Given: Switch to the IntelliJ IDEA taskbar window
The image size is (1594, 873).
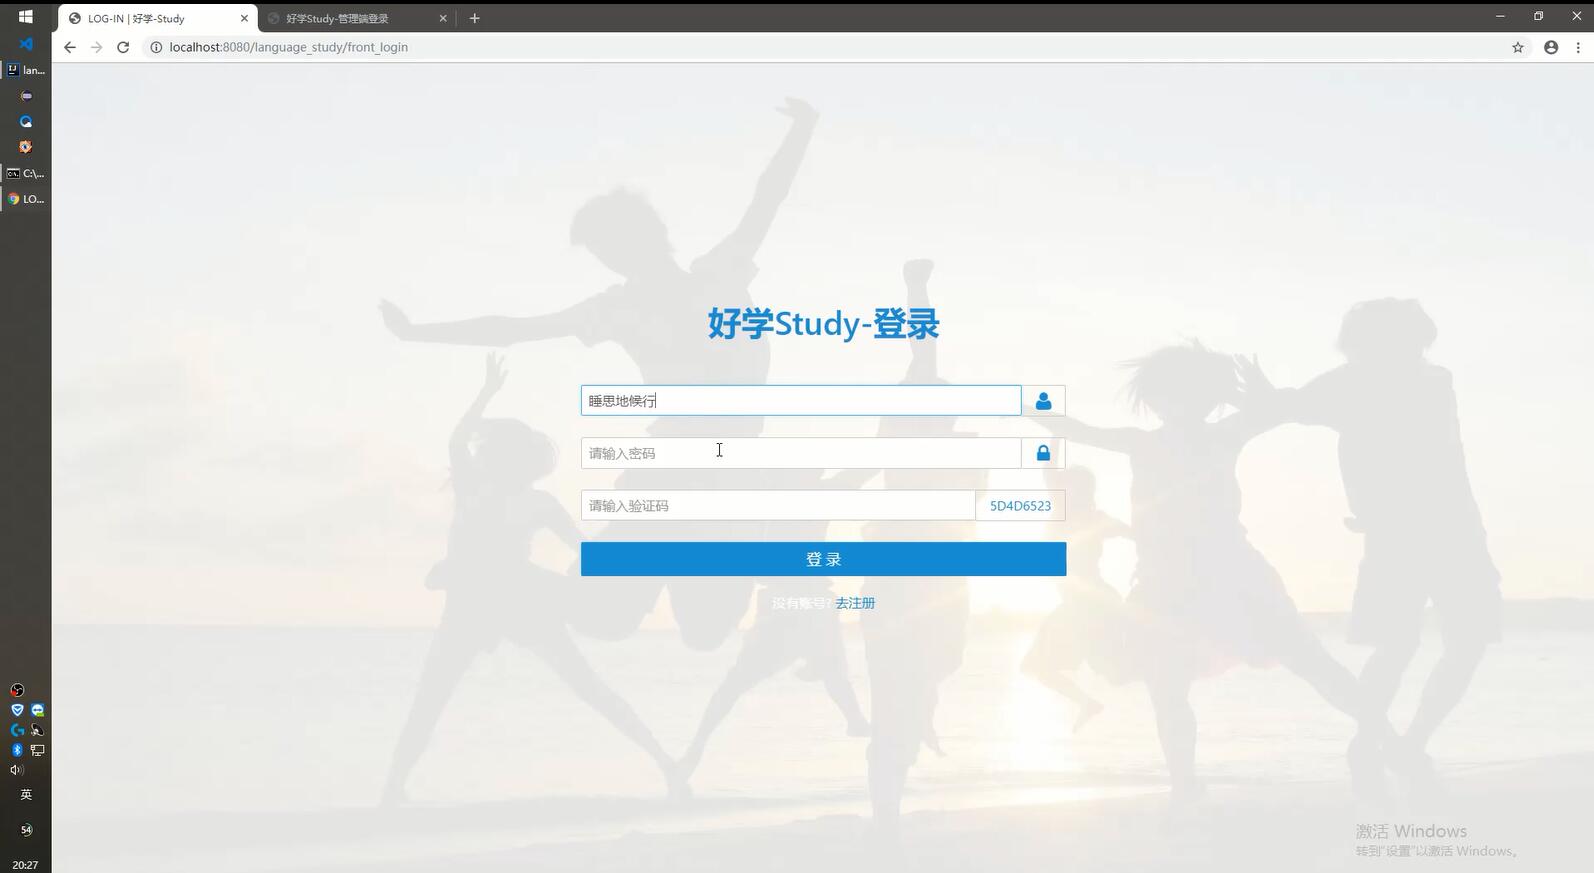Looking at the screenshot, I should coord(26,70).
